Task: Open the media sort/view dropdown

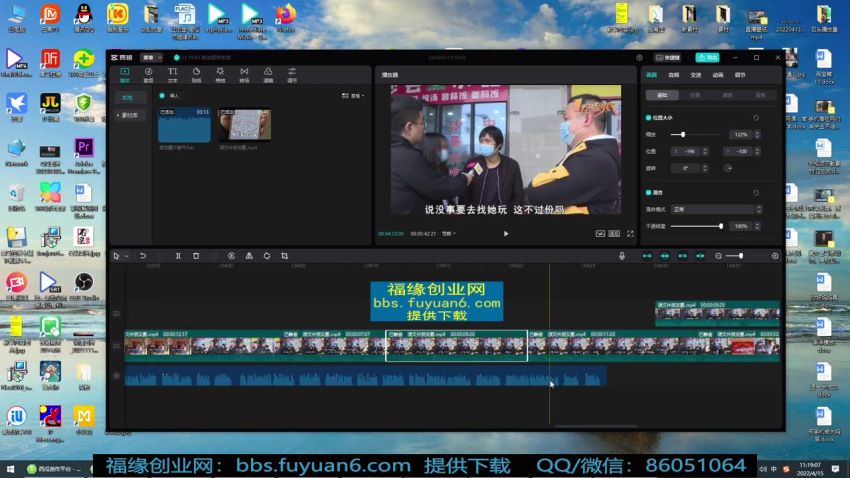Action: 353,96
